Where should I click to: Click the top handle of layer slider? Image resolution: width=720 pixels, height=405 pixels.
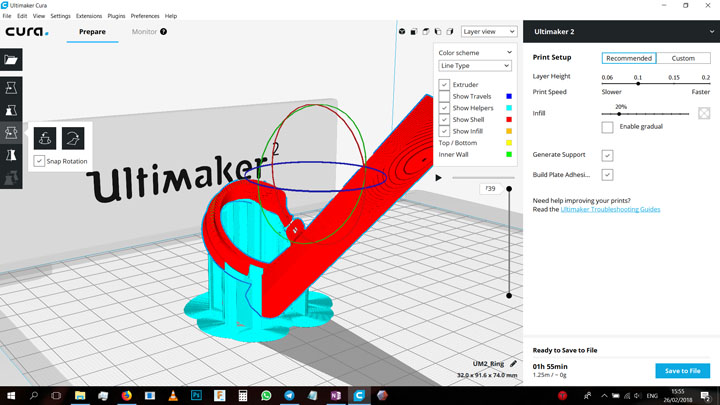(x=509, y=189)
